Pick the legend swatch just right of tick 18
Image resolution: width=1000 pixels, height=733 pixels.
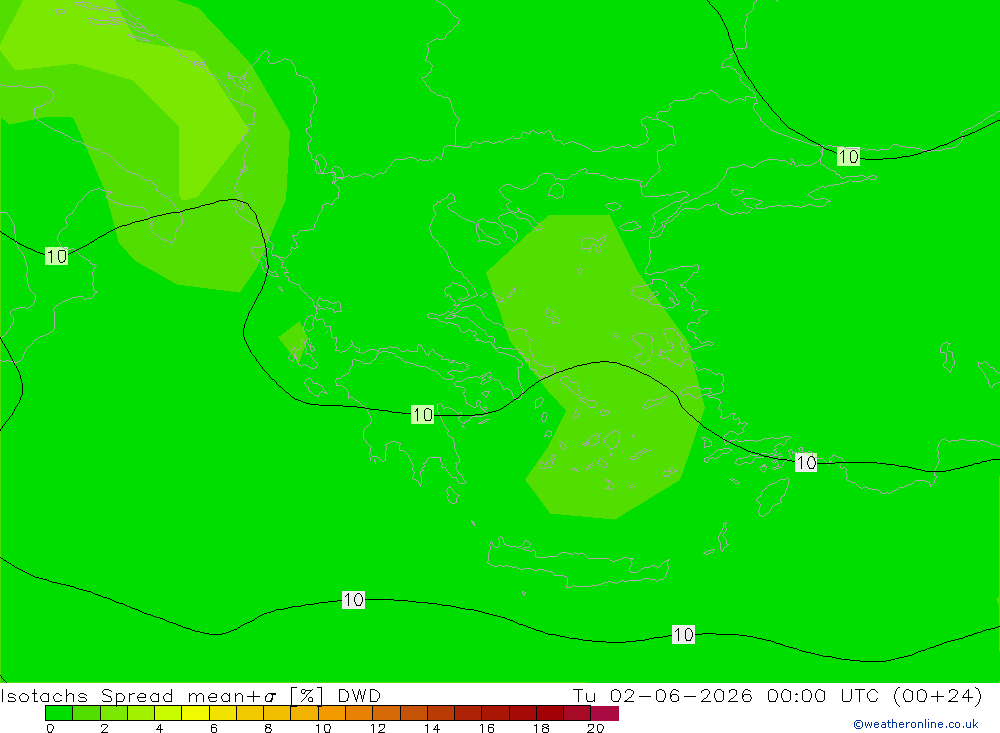pos(550,713)
